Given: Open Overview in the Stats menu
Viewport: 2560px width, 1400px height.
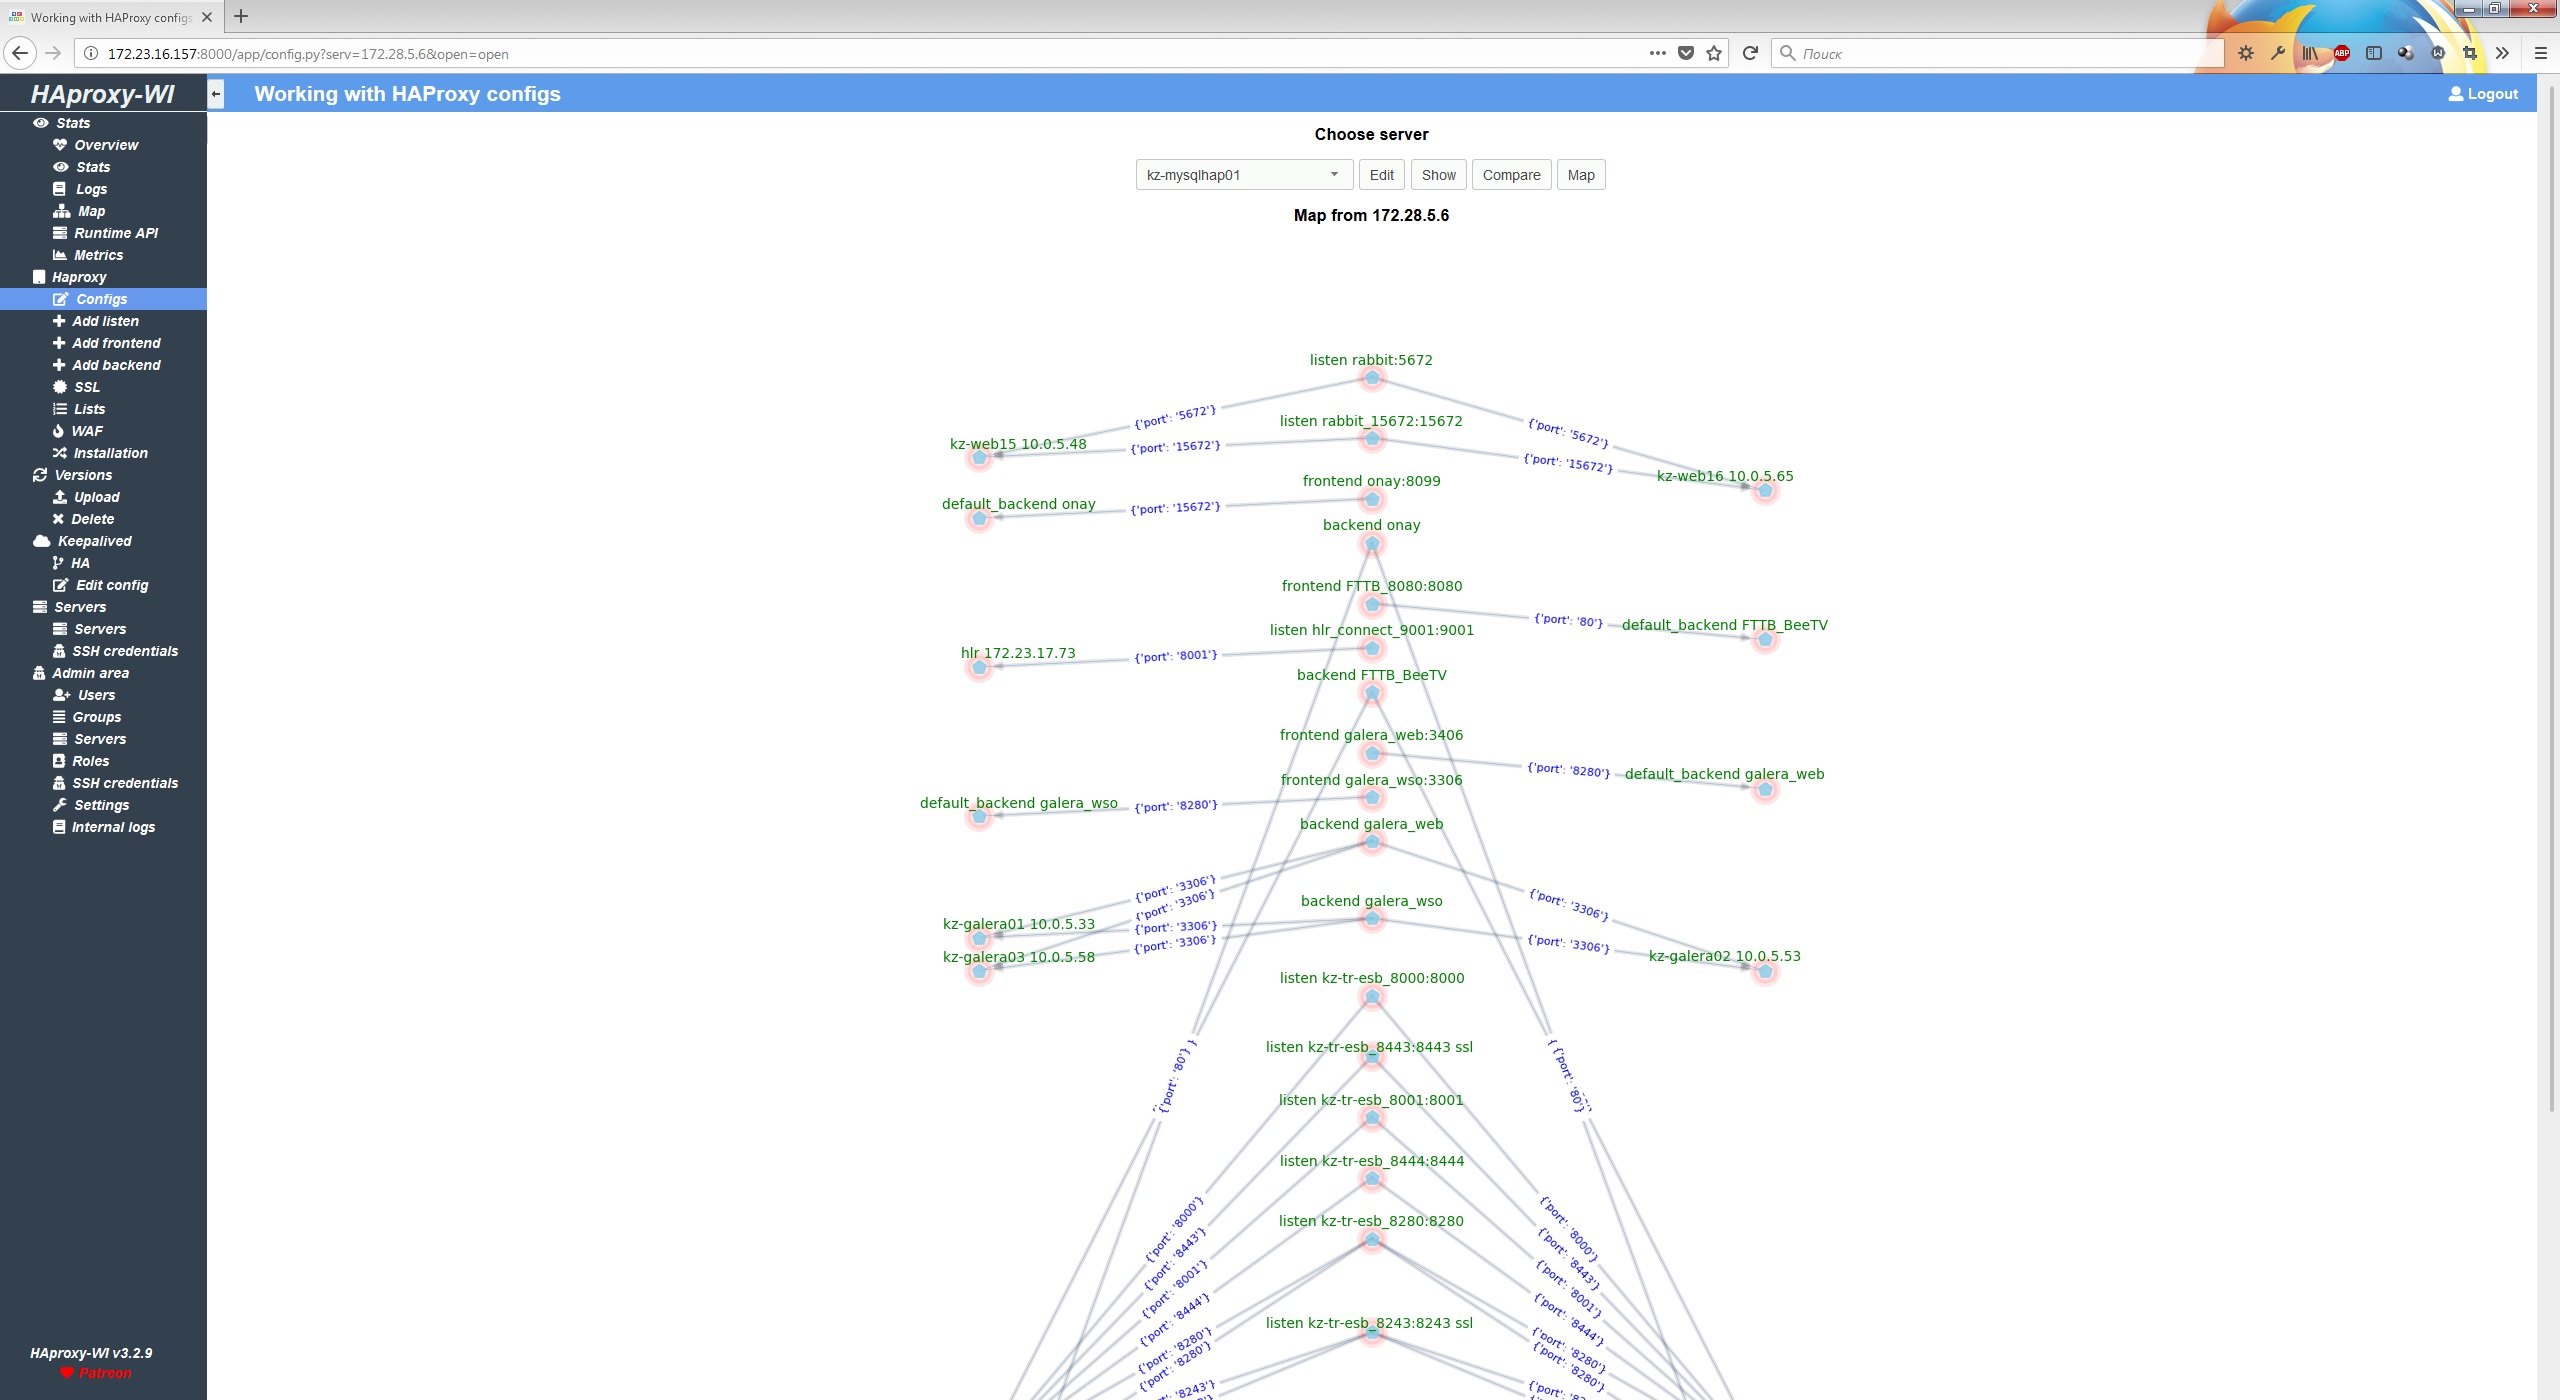Looking at the screenshot, I should tap(106, 145).
